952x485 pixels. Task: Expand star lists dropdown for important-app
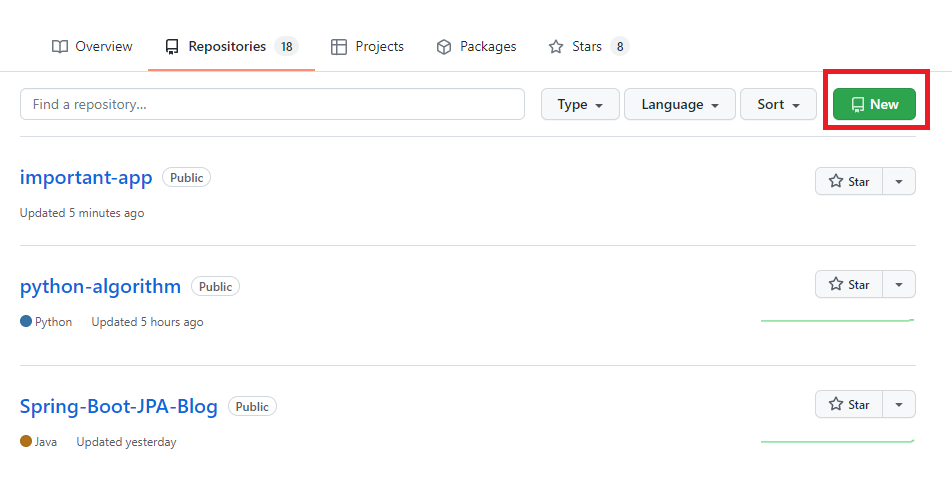(x=899, y=181)
